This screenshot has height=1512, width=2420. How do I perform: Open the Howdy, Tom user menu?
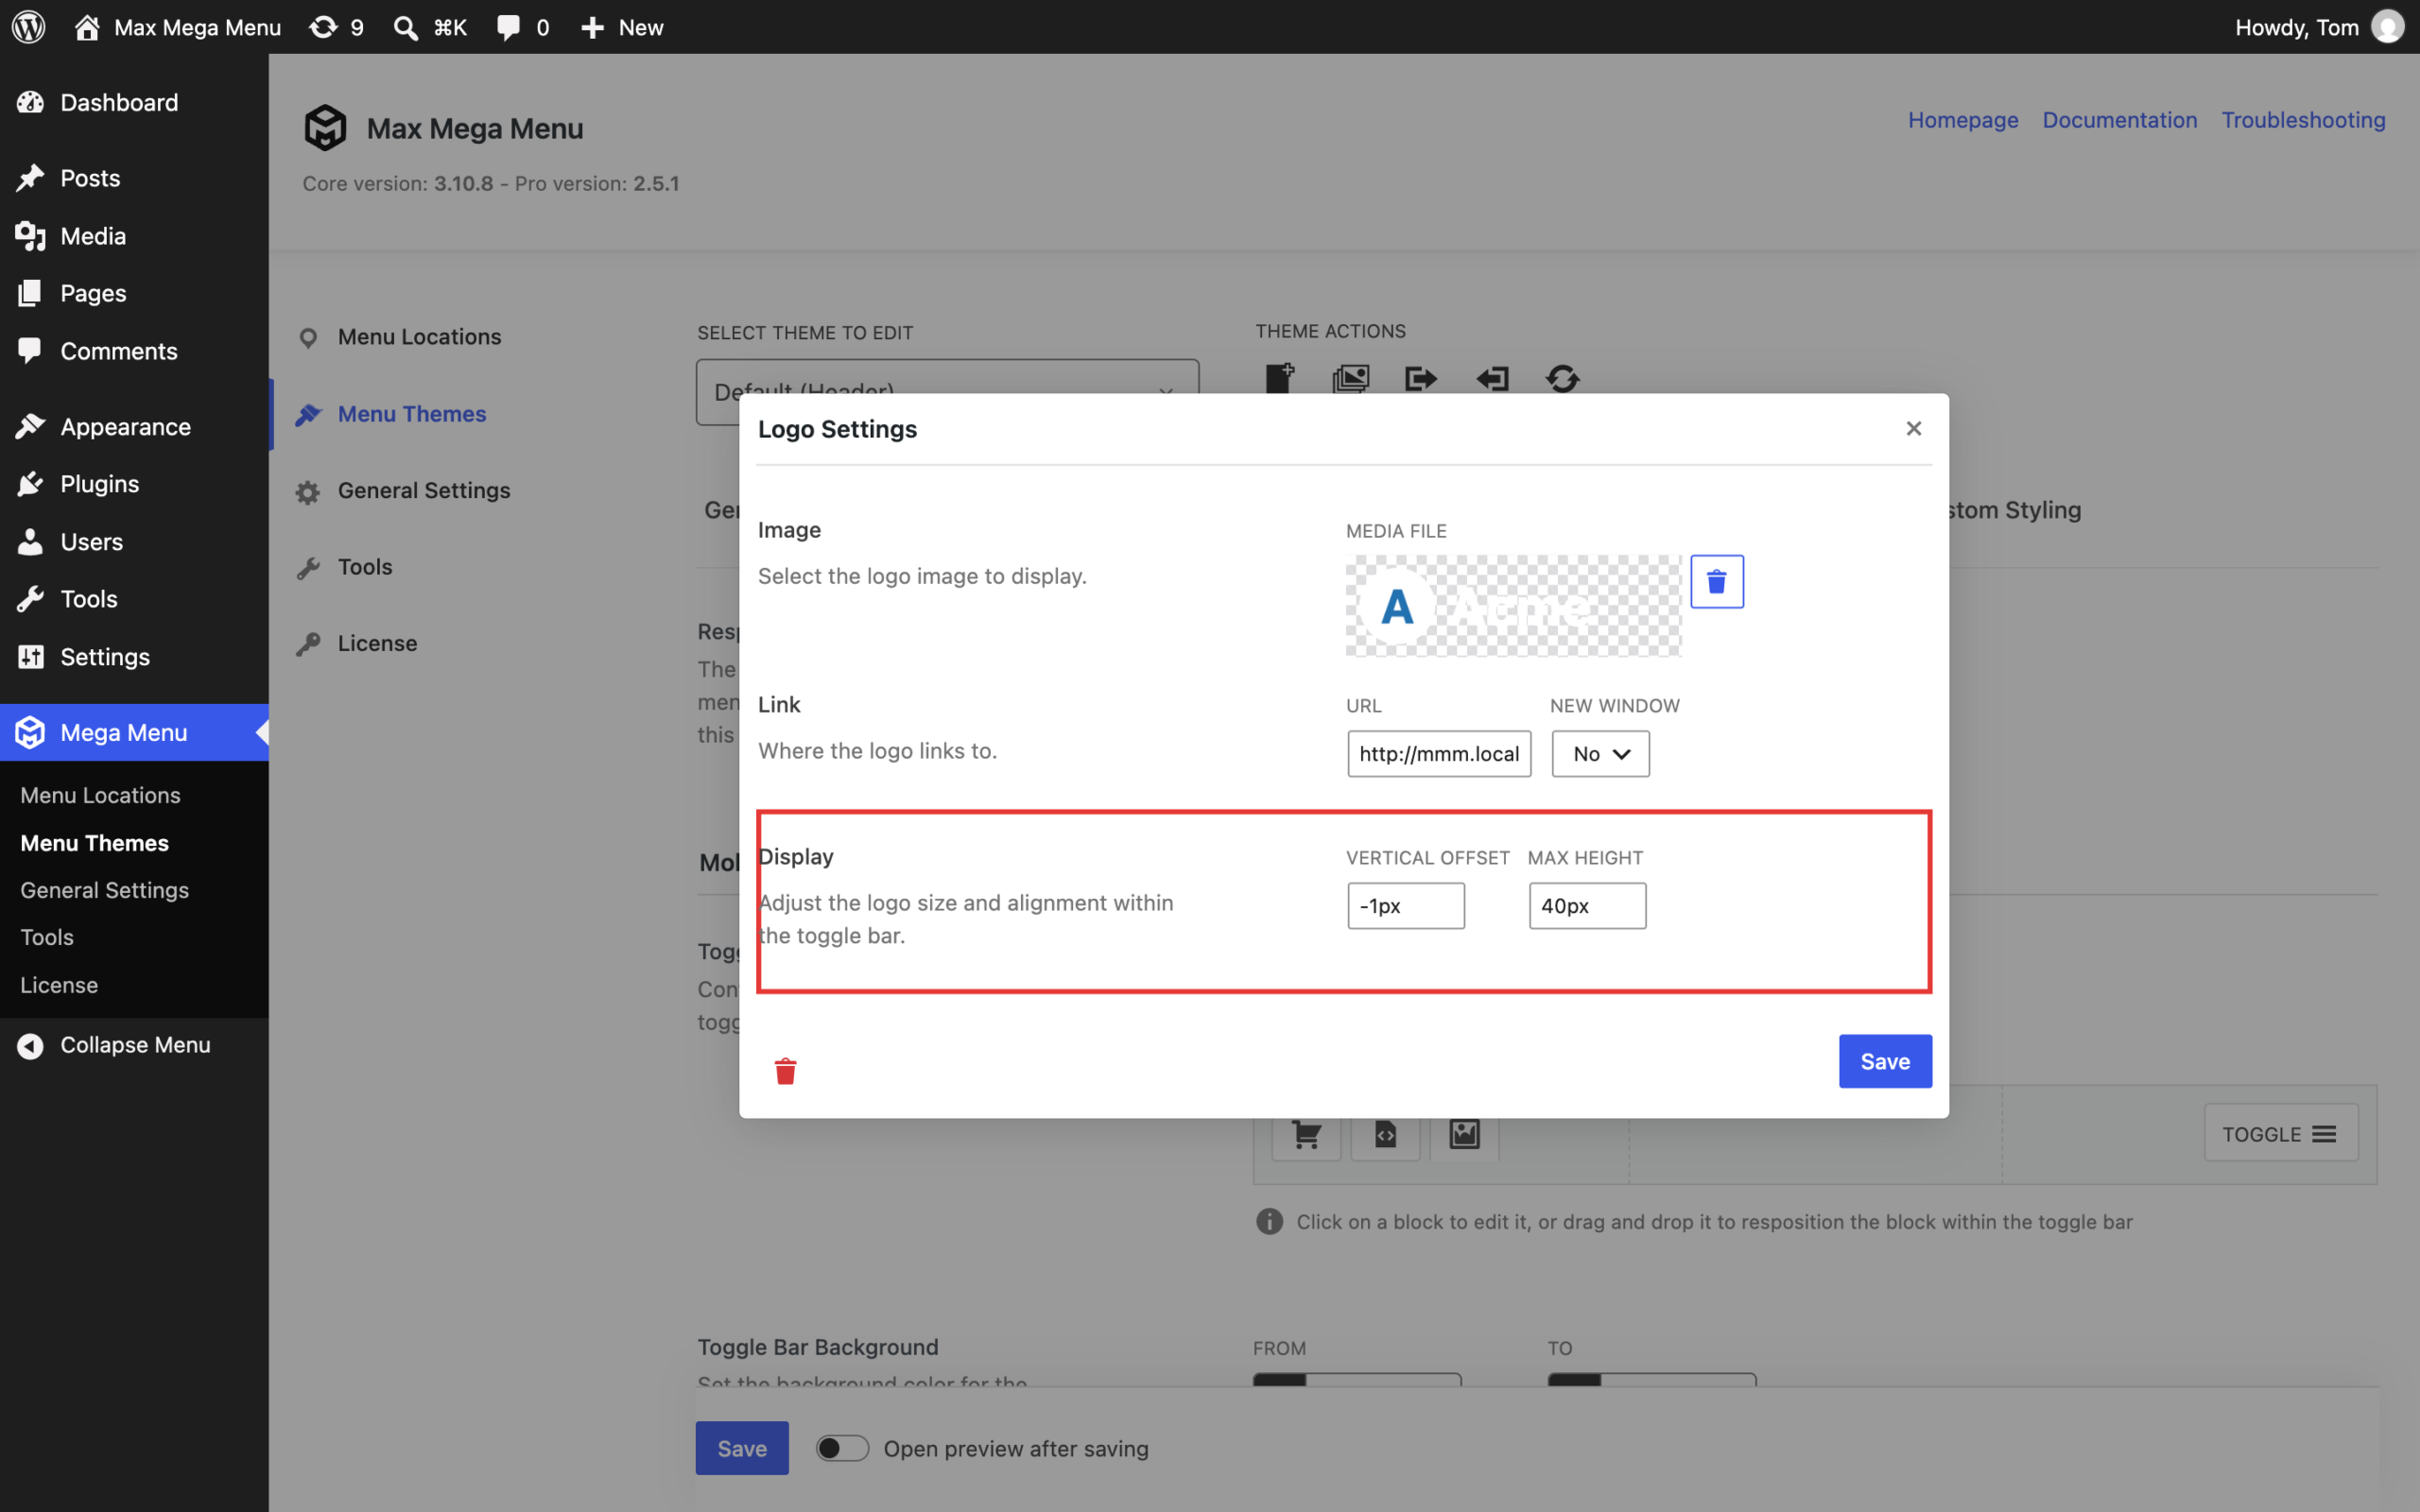click(2319, 27)
